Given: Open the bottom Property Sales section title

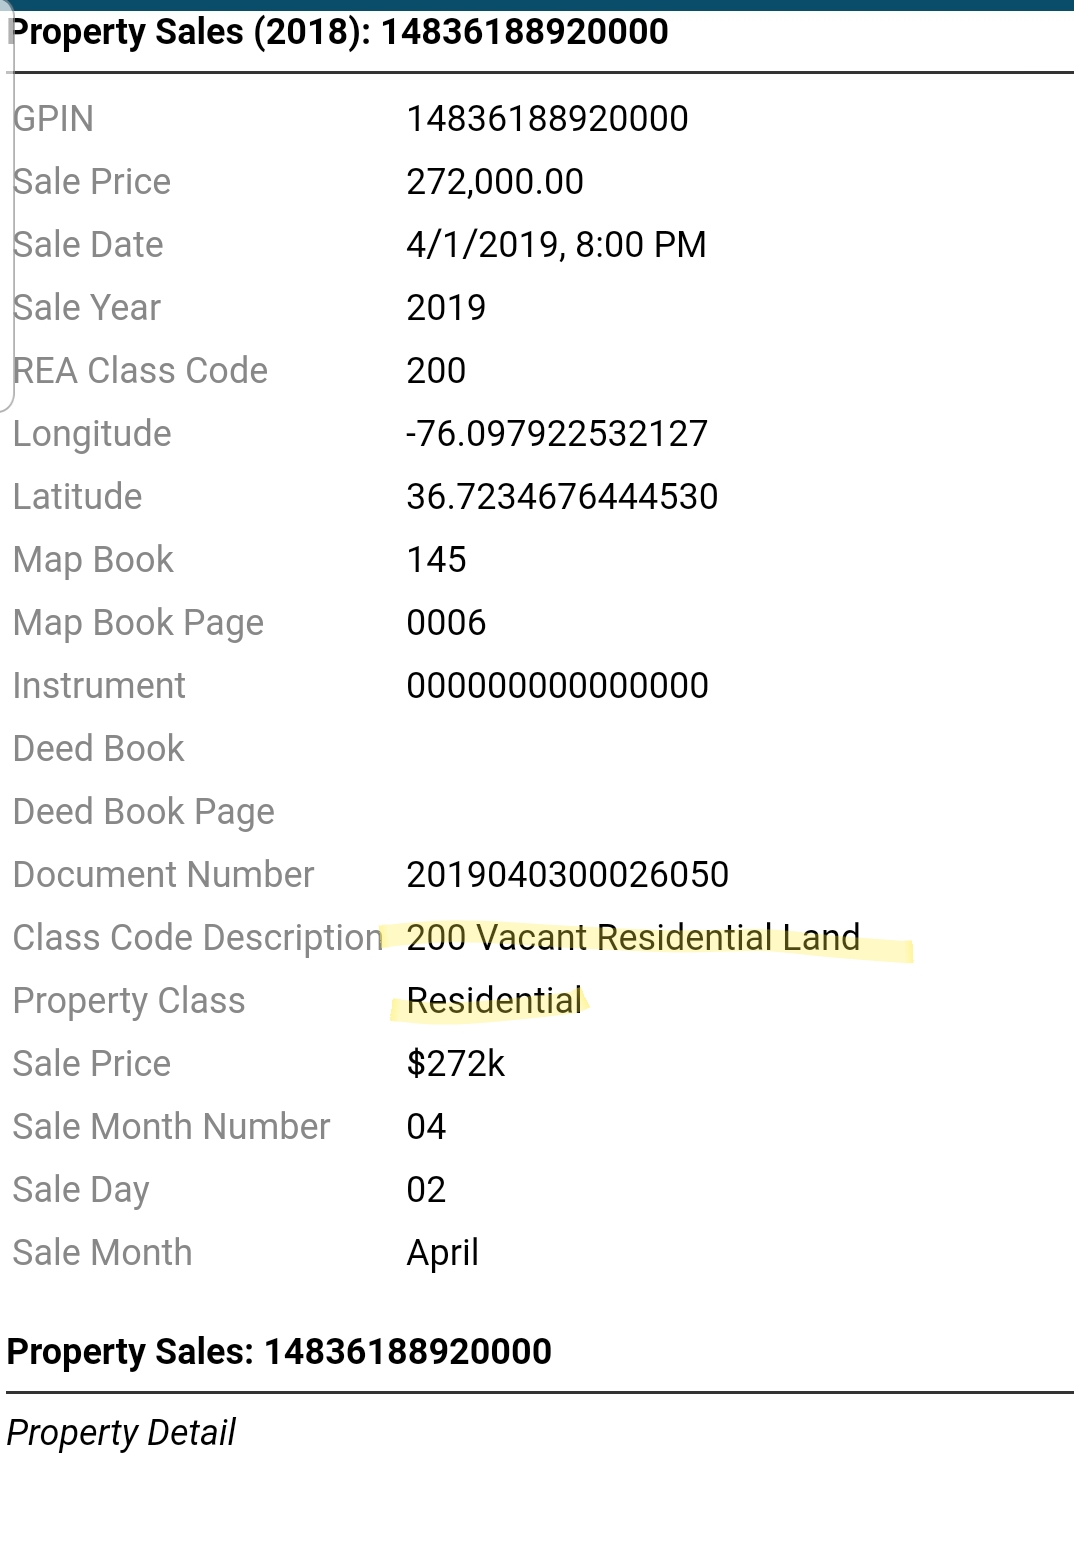Looking at the screenshot, I should (279, 1351).
